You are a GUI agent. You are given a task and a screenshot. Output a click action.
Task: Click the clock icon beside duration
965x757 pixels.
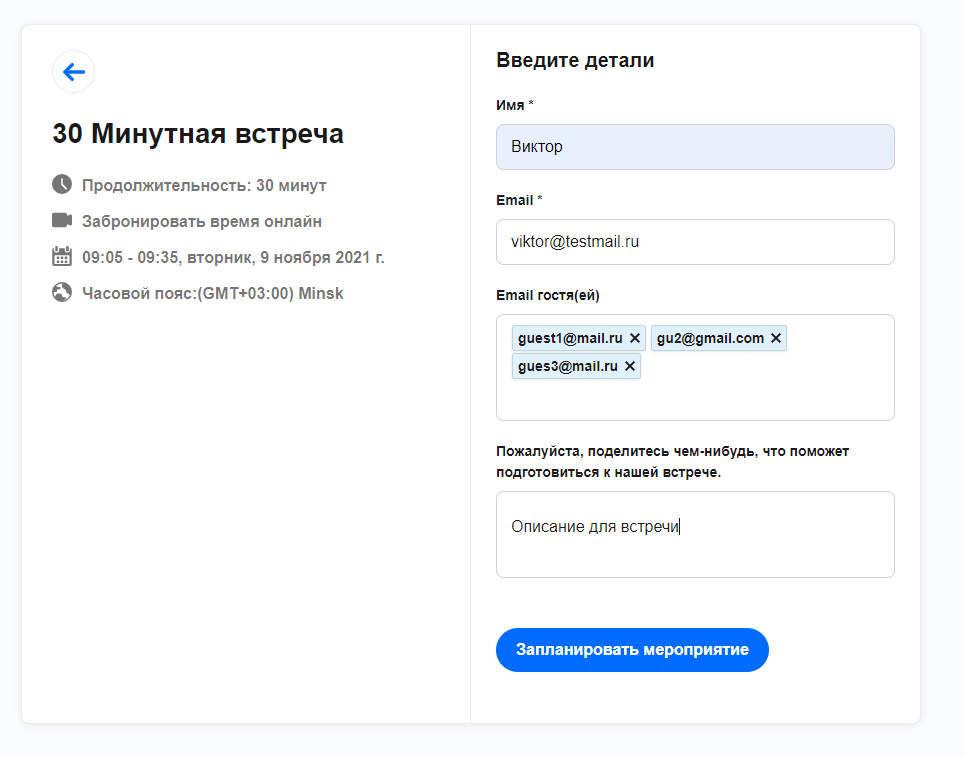62,185
